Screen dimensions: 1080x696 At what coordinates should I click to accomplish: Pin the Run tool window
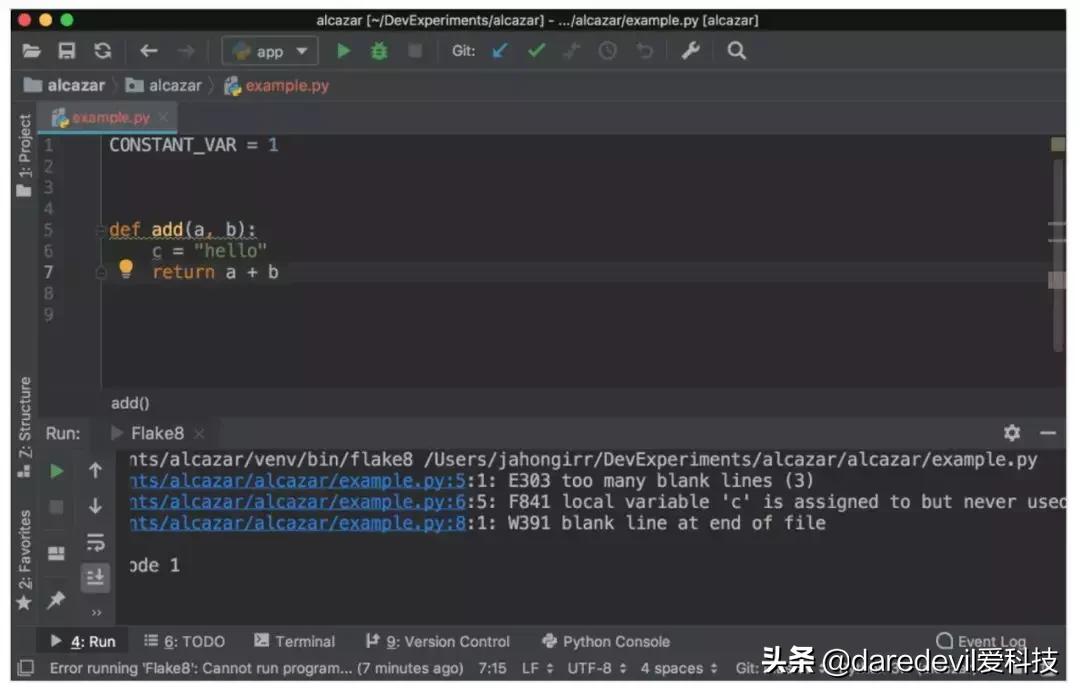tap(57, 598)
